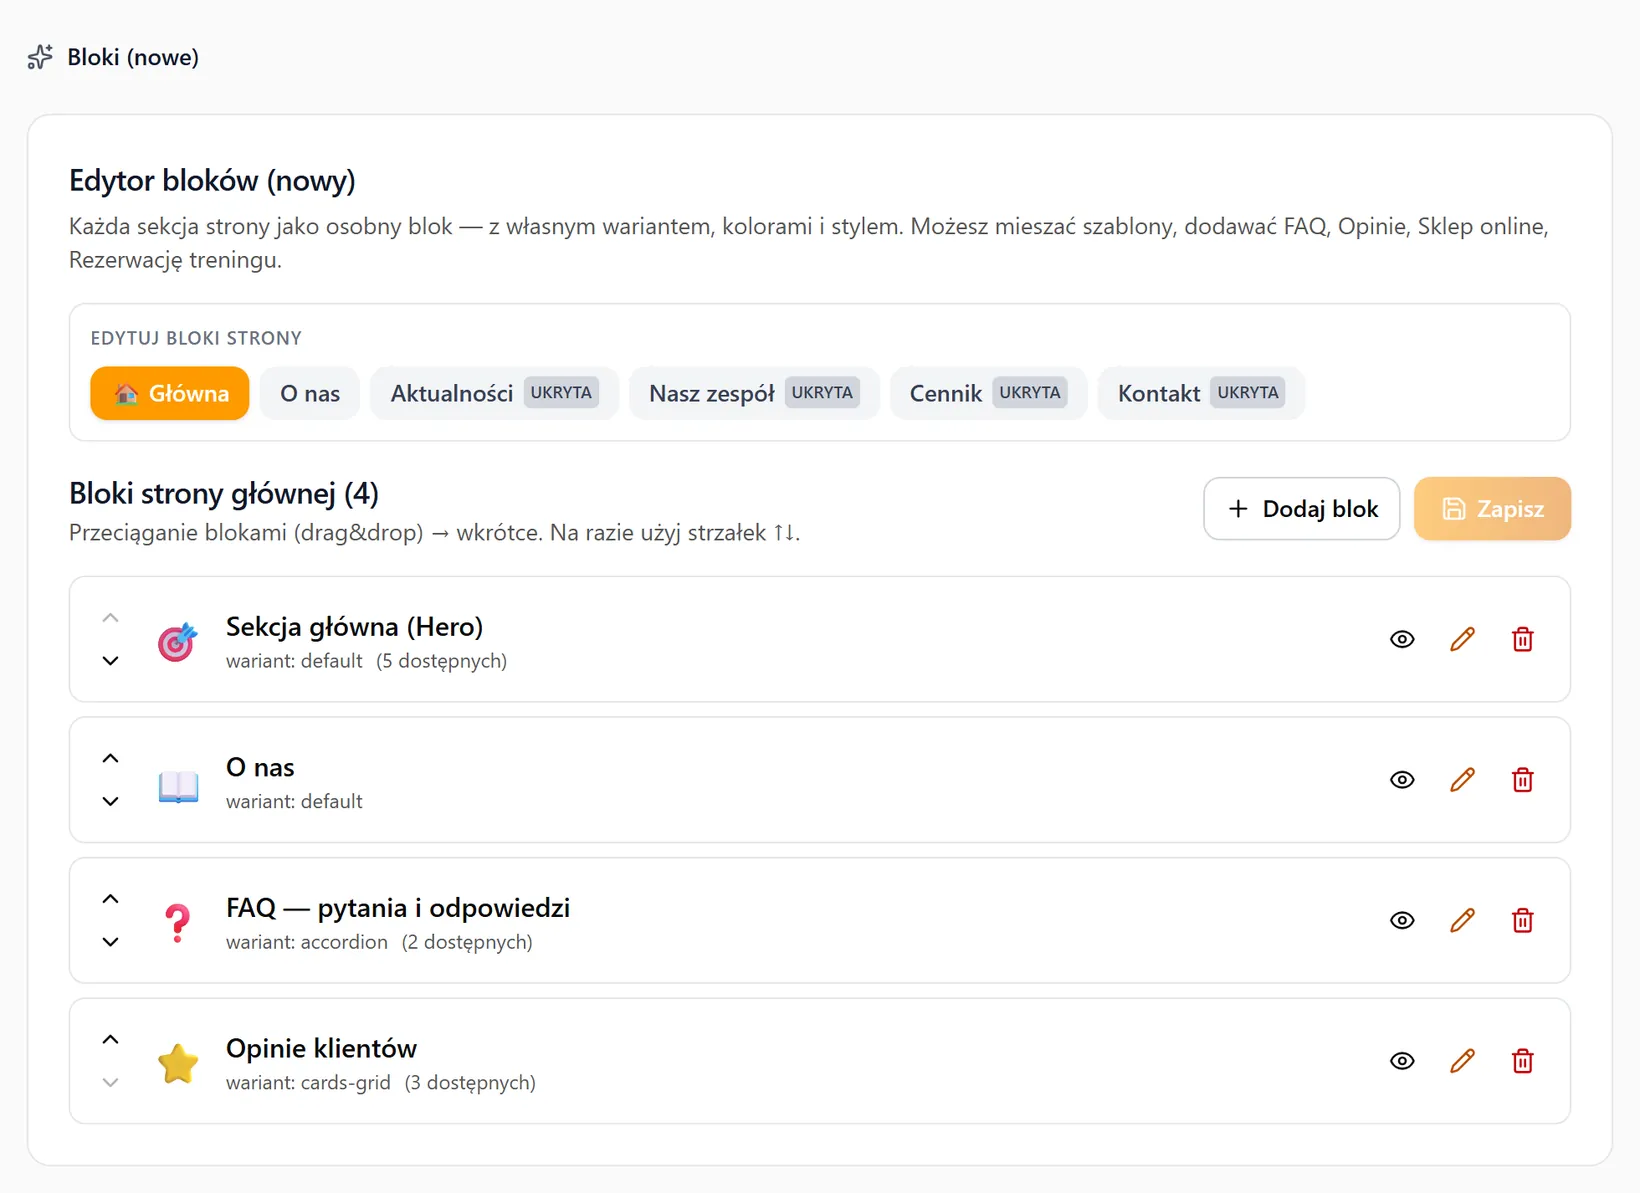Click the Bloki (nowe) heading text
The image size is (1640, 1193).
pyautogui.click(x=133, y=58)
